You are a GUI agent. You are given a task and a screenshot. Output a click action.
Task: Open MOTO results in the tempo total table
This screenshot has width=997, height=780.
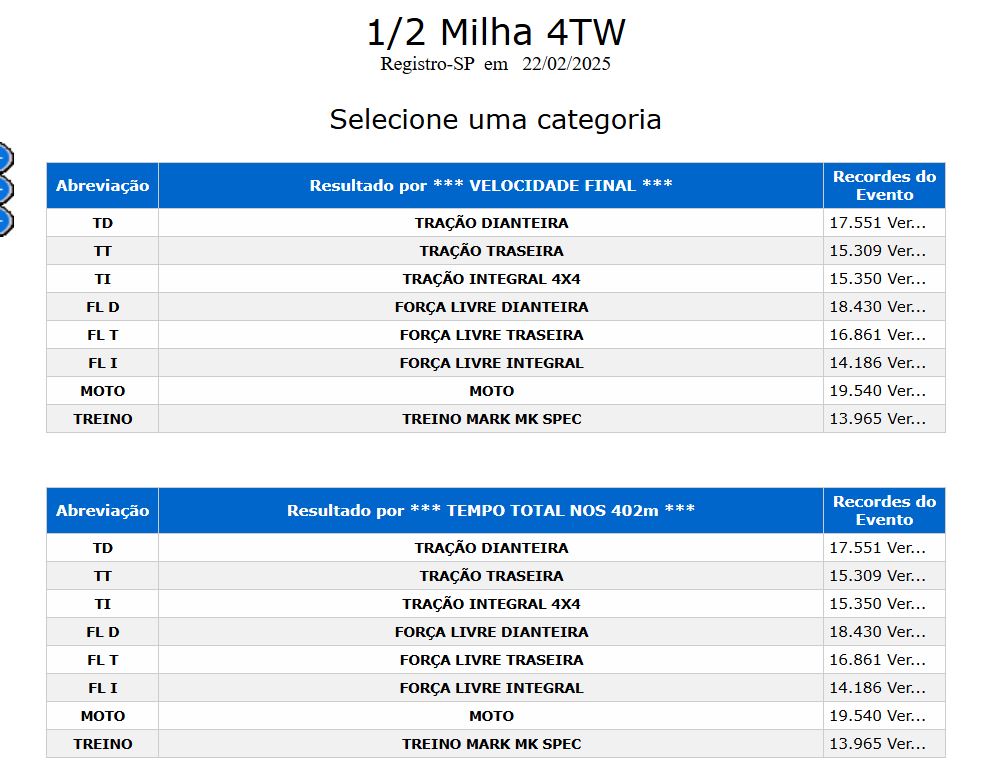pyautogui.click(x=491, y=716)
